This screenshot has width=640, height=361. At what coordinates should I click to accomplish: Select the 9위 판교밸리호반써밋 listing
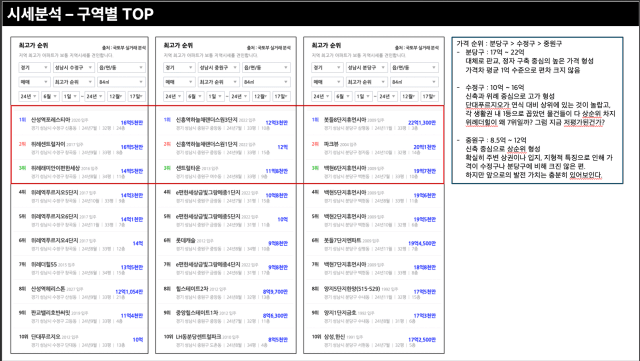[x=80, y=316]
